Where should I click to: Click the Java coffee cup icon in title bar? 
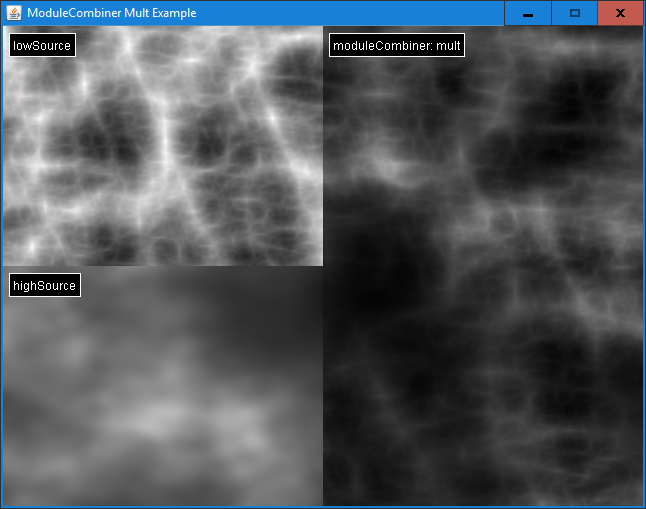[14, 13]
